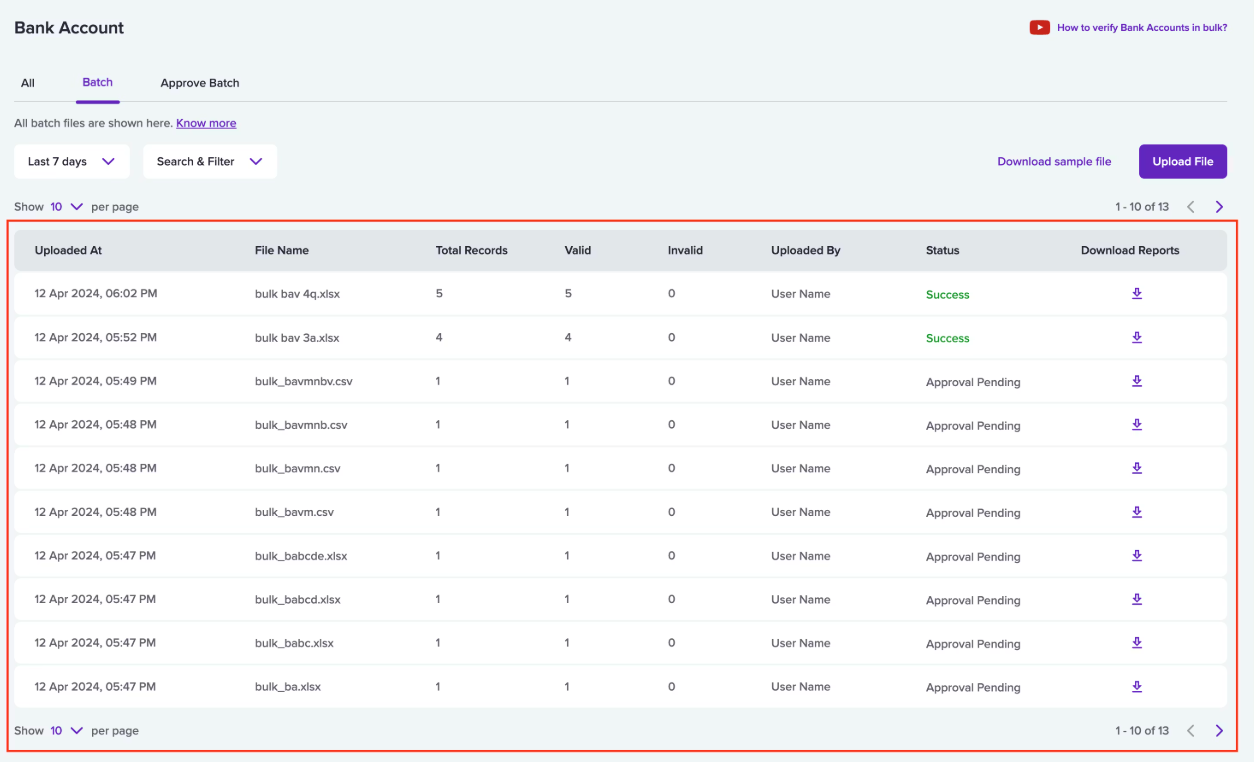The image size is (1254, 762).
Task: Switch to the All tab
Action: [27, 83]
